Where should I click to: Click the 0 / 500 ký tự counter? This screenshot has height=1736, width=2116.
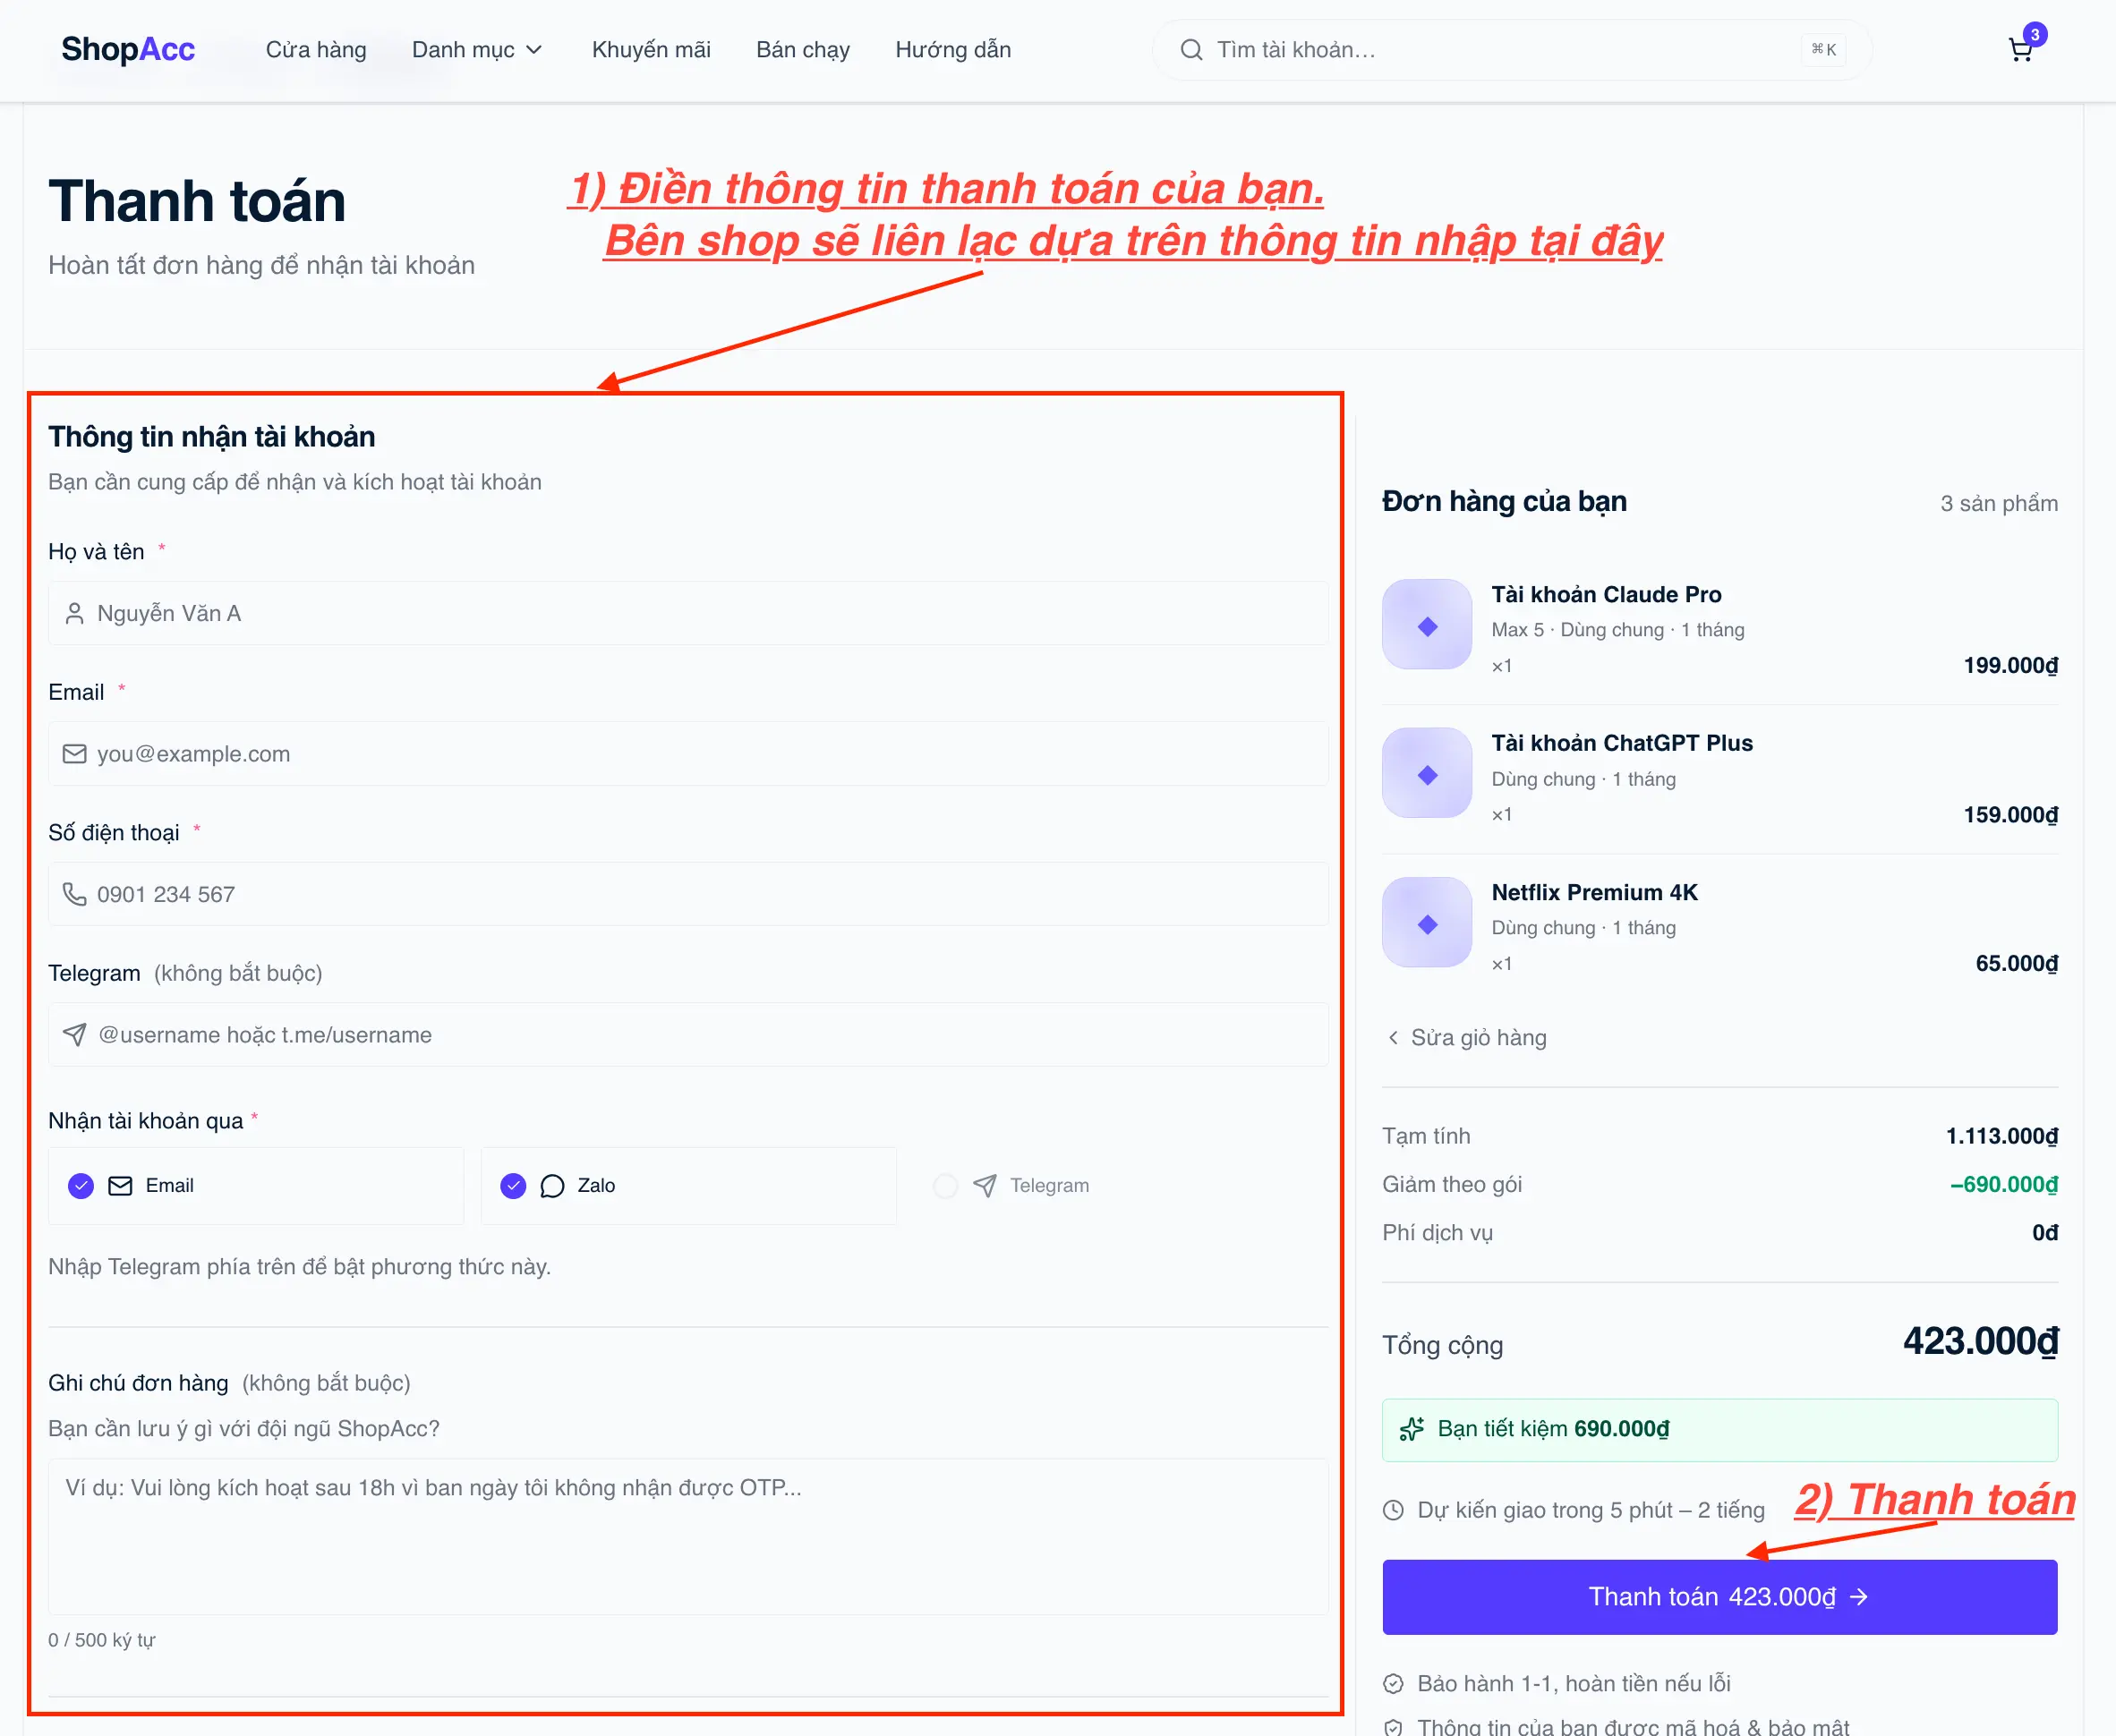coord(102,1641)
